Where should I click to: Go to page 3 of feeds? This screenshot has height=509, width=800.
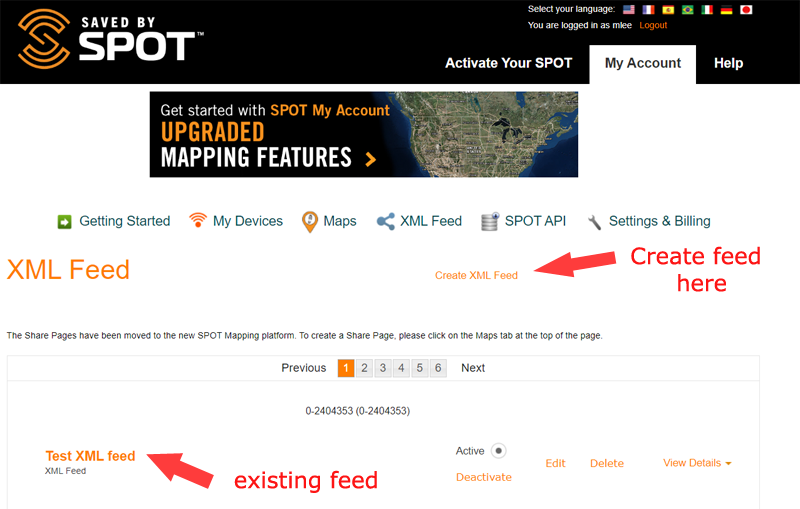tap(383, 368)
